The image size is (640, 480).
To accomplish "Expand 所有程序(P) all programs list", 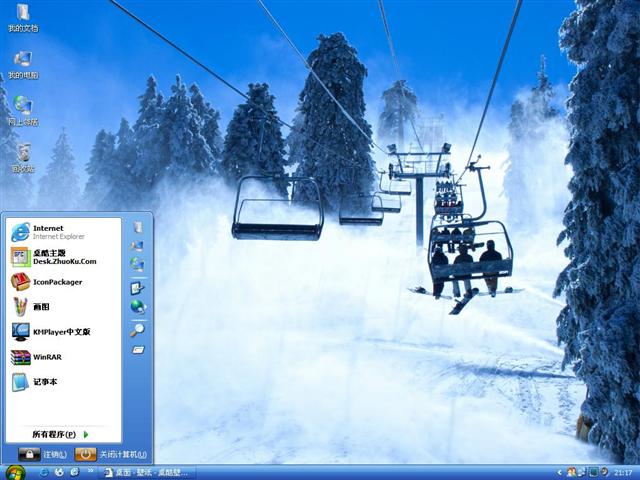I will (61, 434).
